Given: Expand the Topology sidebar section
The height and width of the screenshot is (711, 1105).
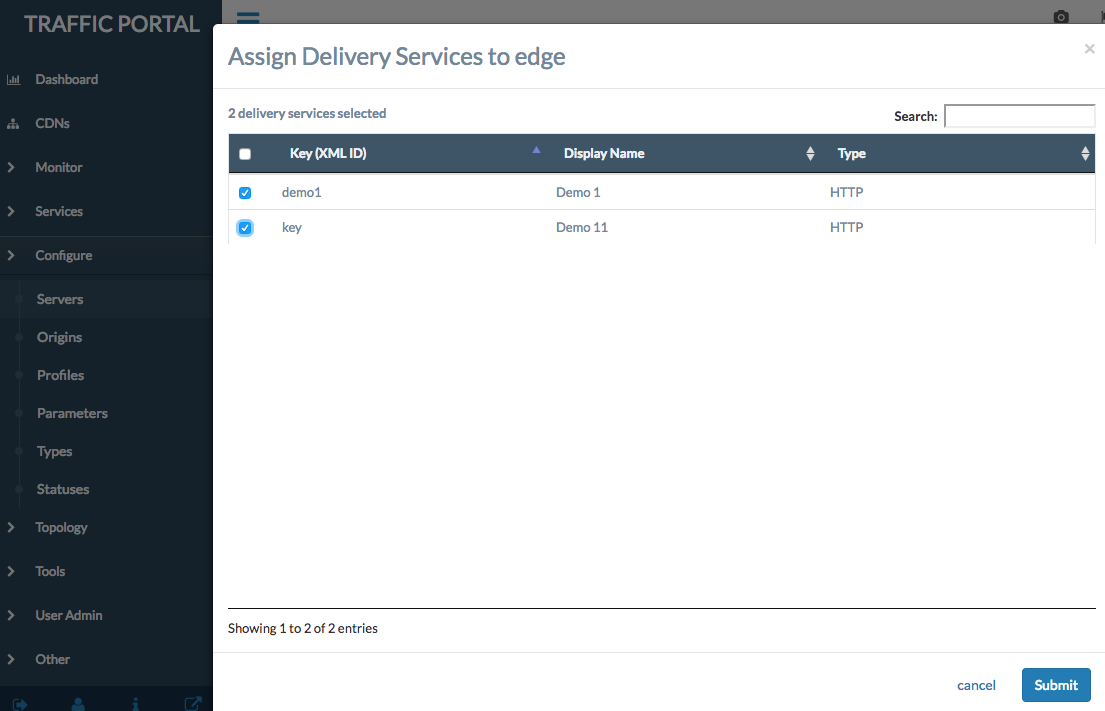Looking at the screenshot, I should coord(61,527).
